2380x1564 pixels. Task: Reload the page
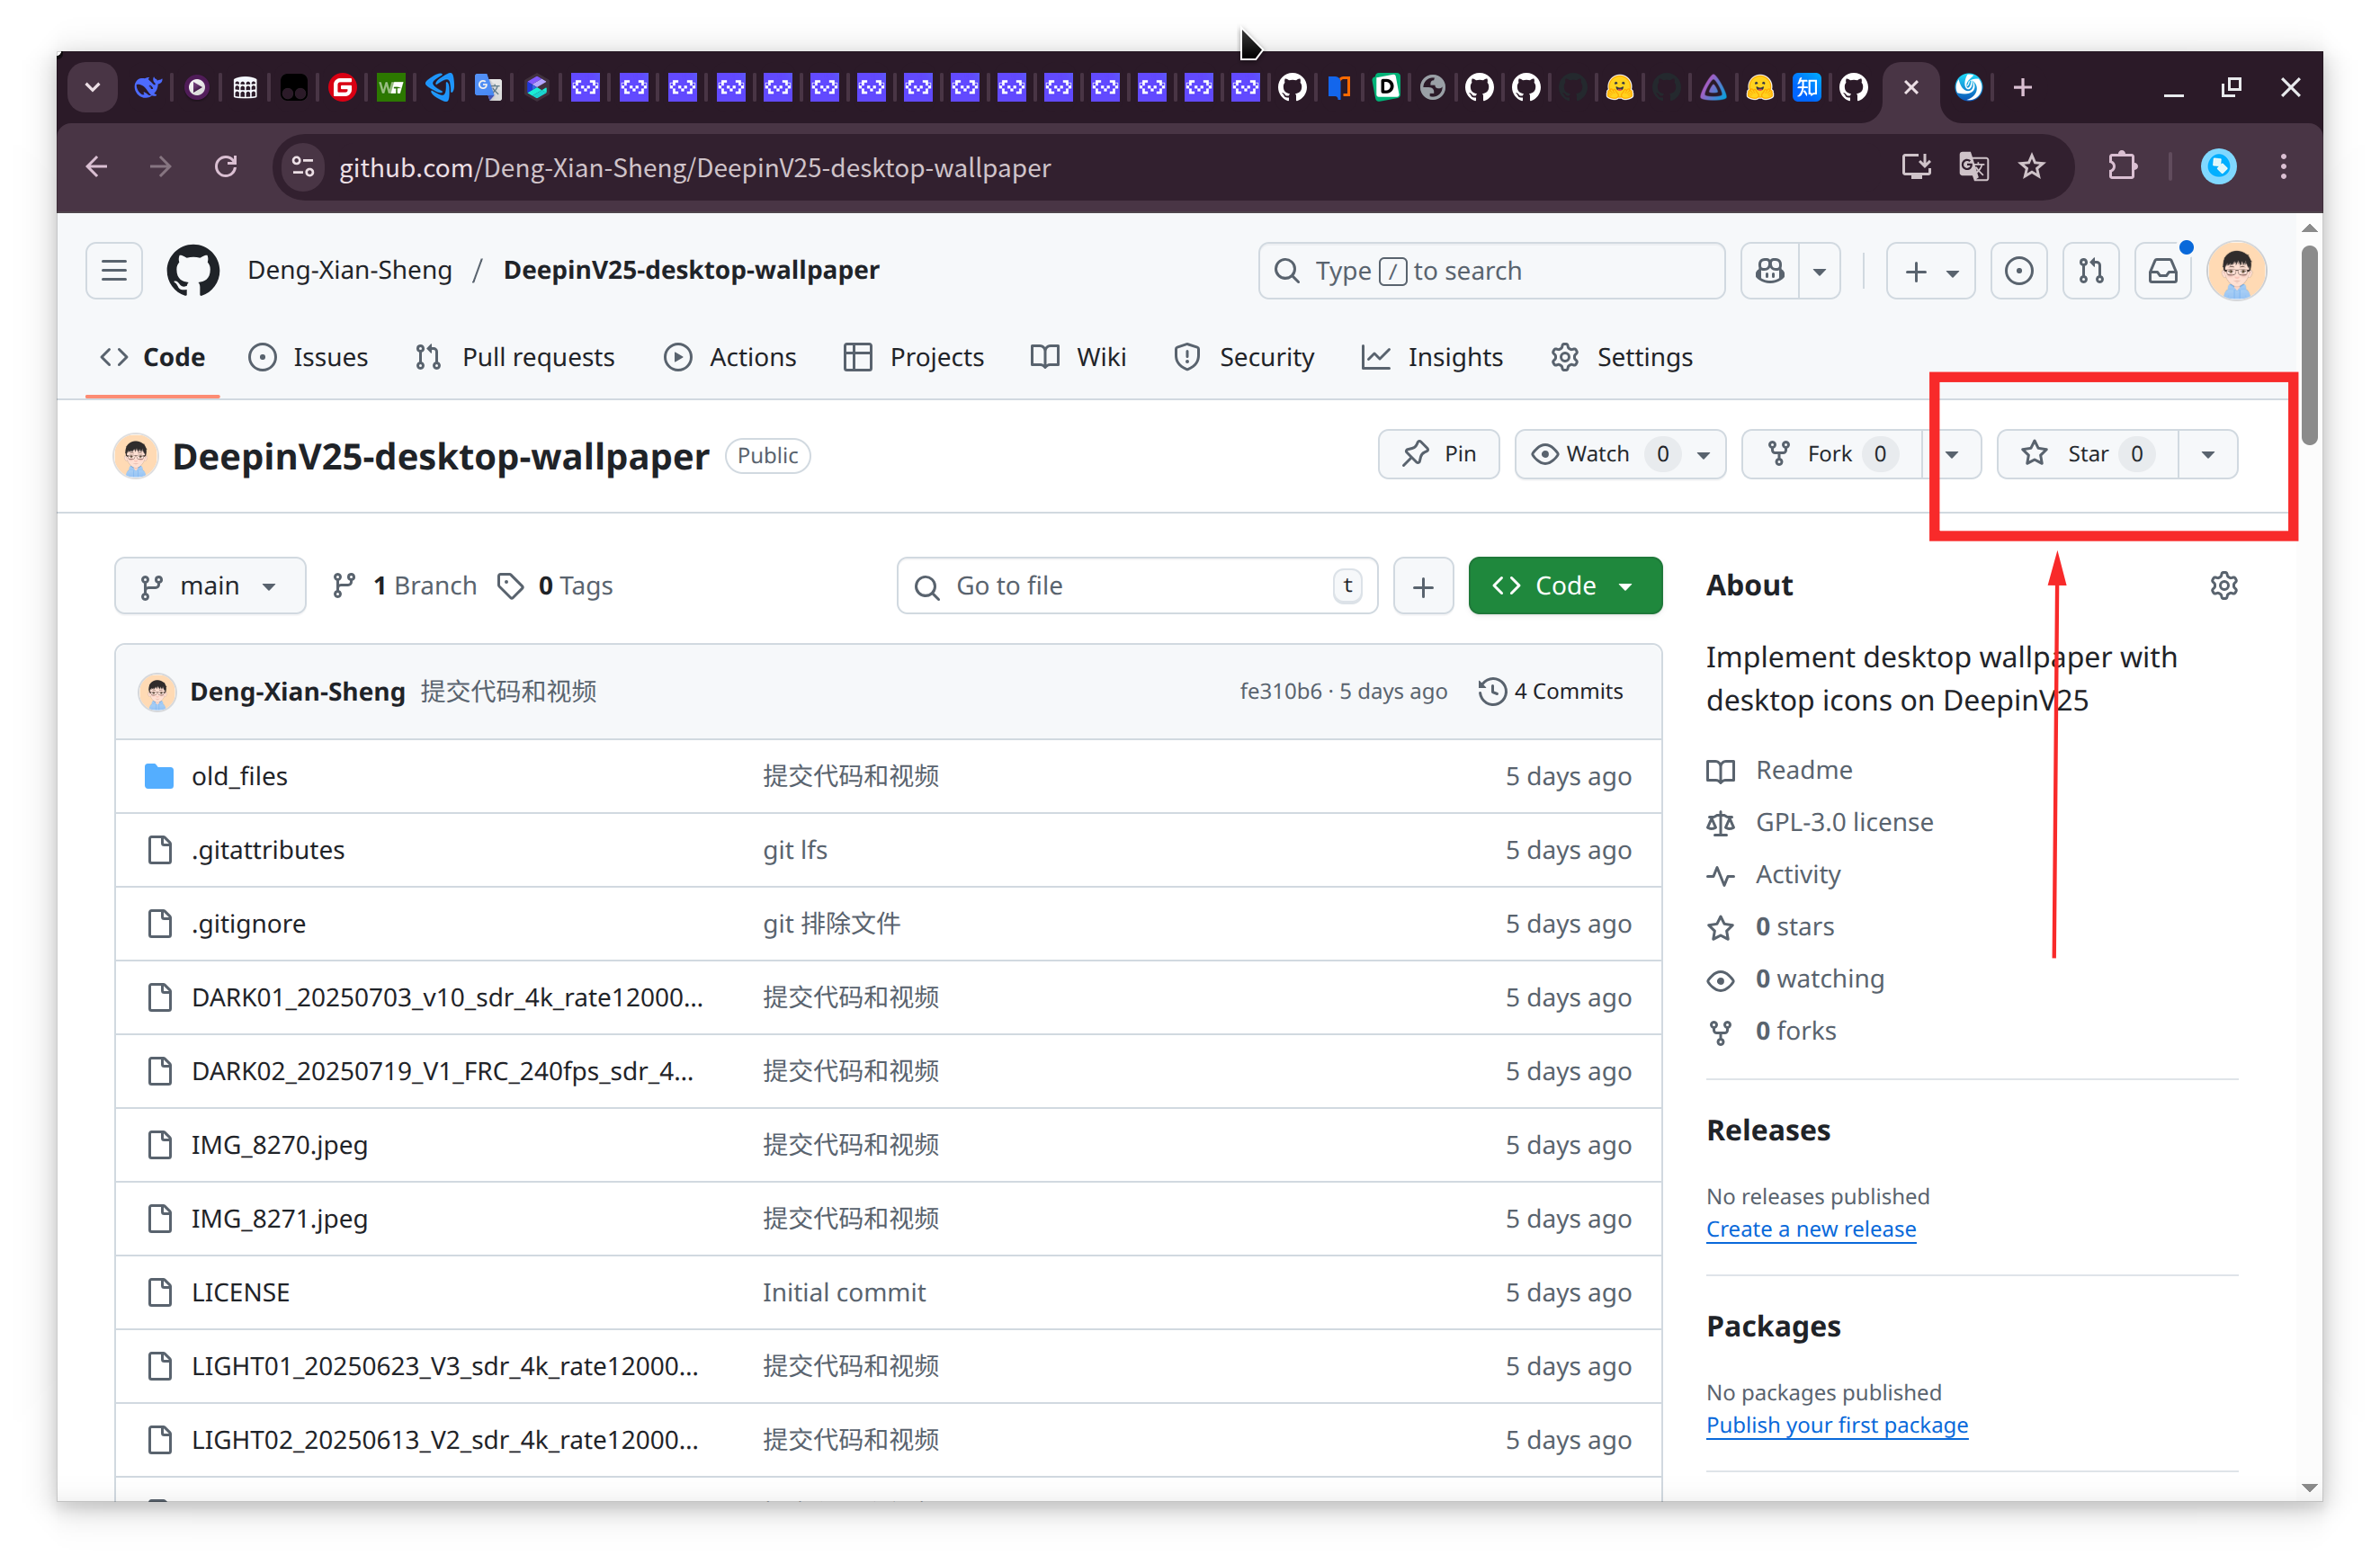(227, 167)
